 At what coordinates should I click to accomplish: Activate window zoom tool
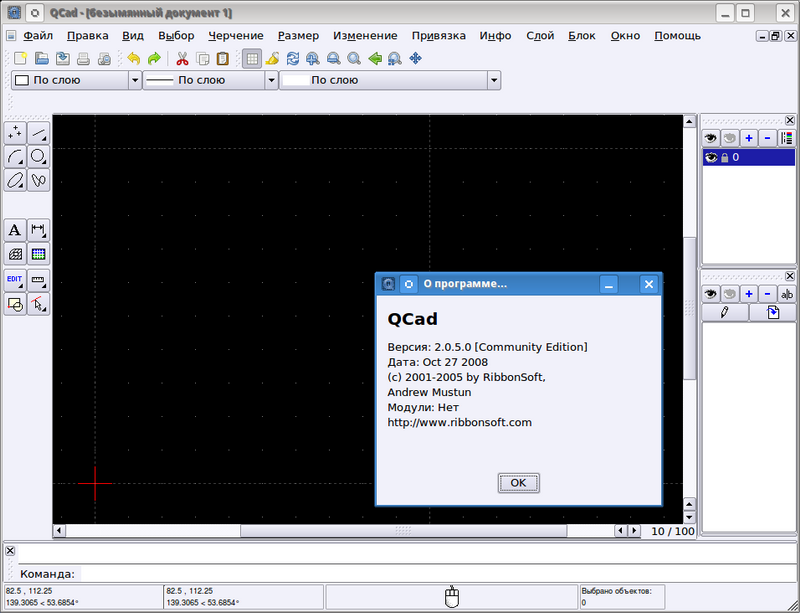(394, 59)
